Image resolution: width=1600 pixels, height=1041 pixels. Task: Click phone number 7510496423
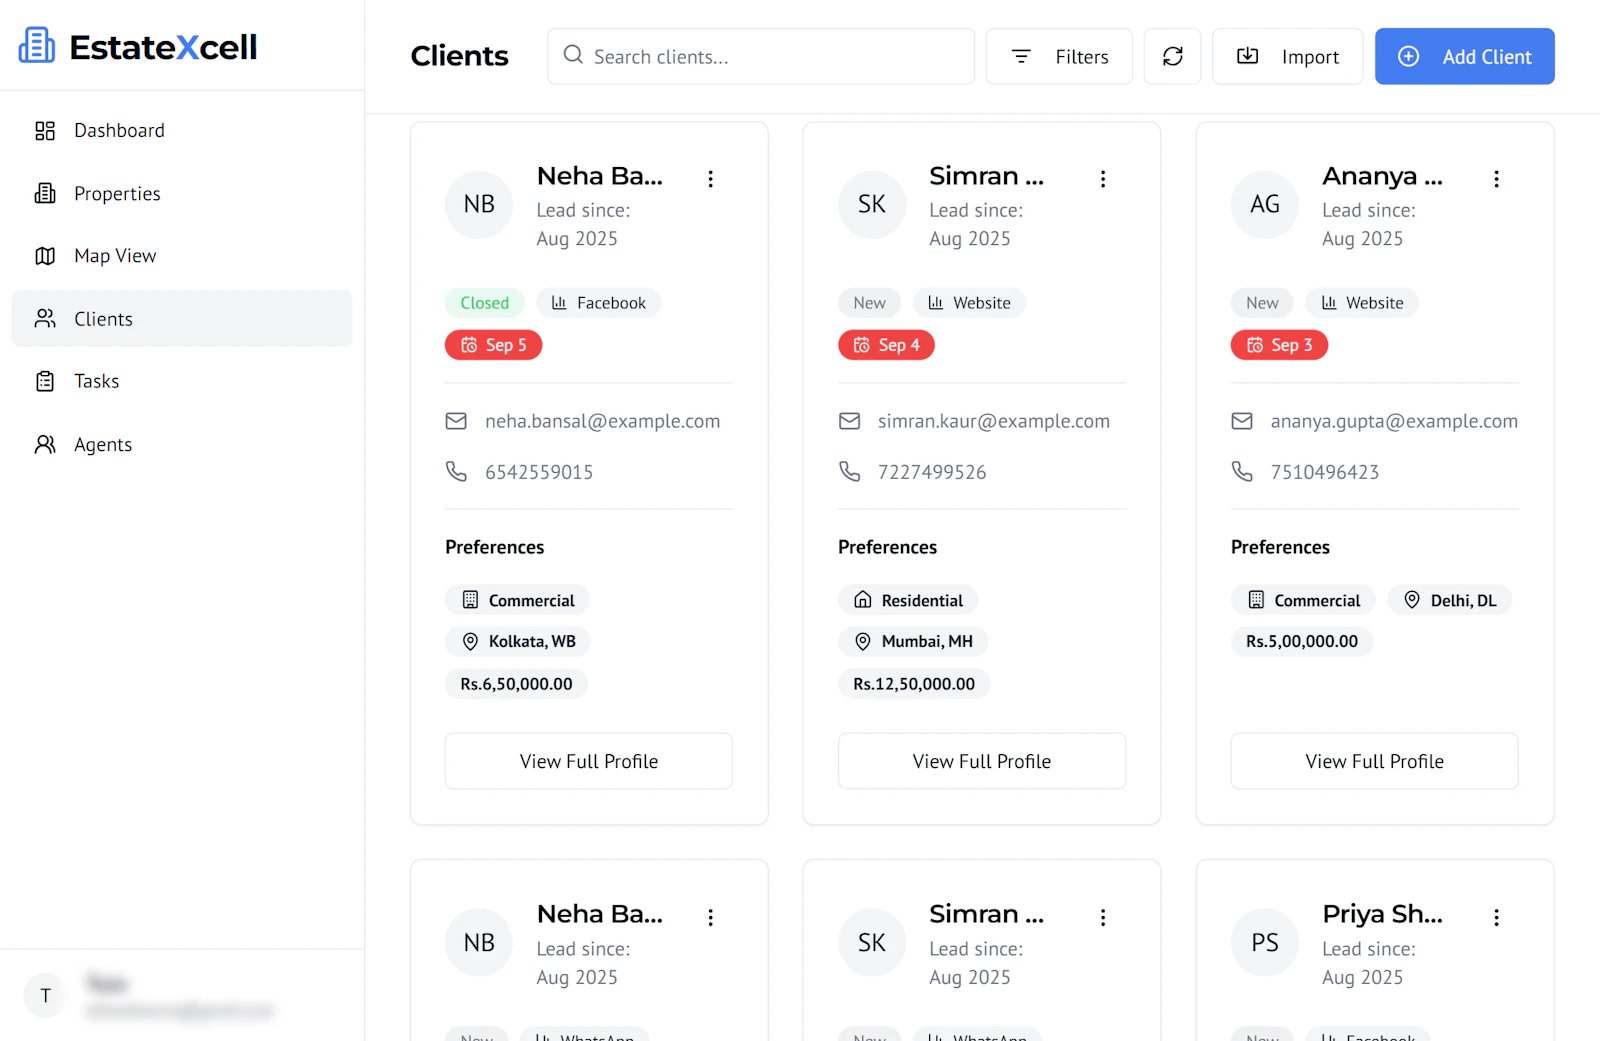coord(1325,472)
